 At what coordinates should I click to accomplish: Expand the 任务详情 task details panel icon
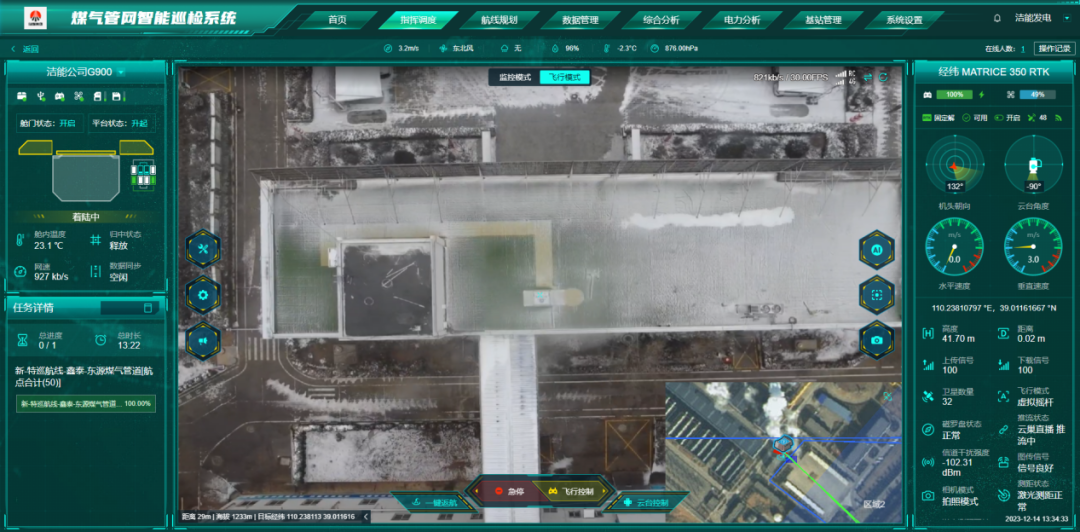pos(148,308)
